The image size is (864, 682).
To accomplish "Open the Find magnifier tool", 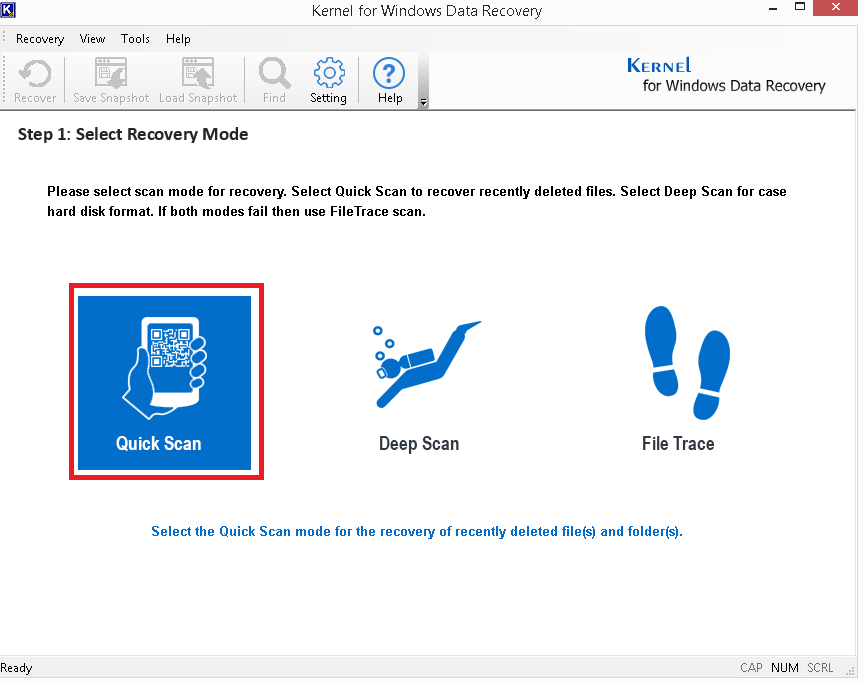I will point(274,80).
